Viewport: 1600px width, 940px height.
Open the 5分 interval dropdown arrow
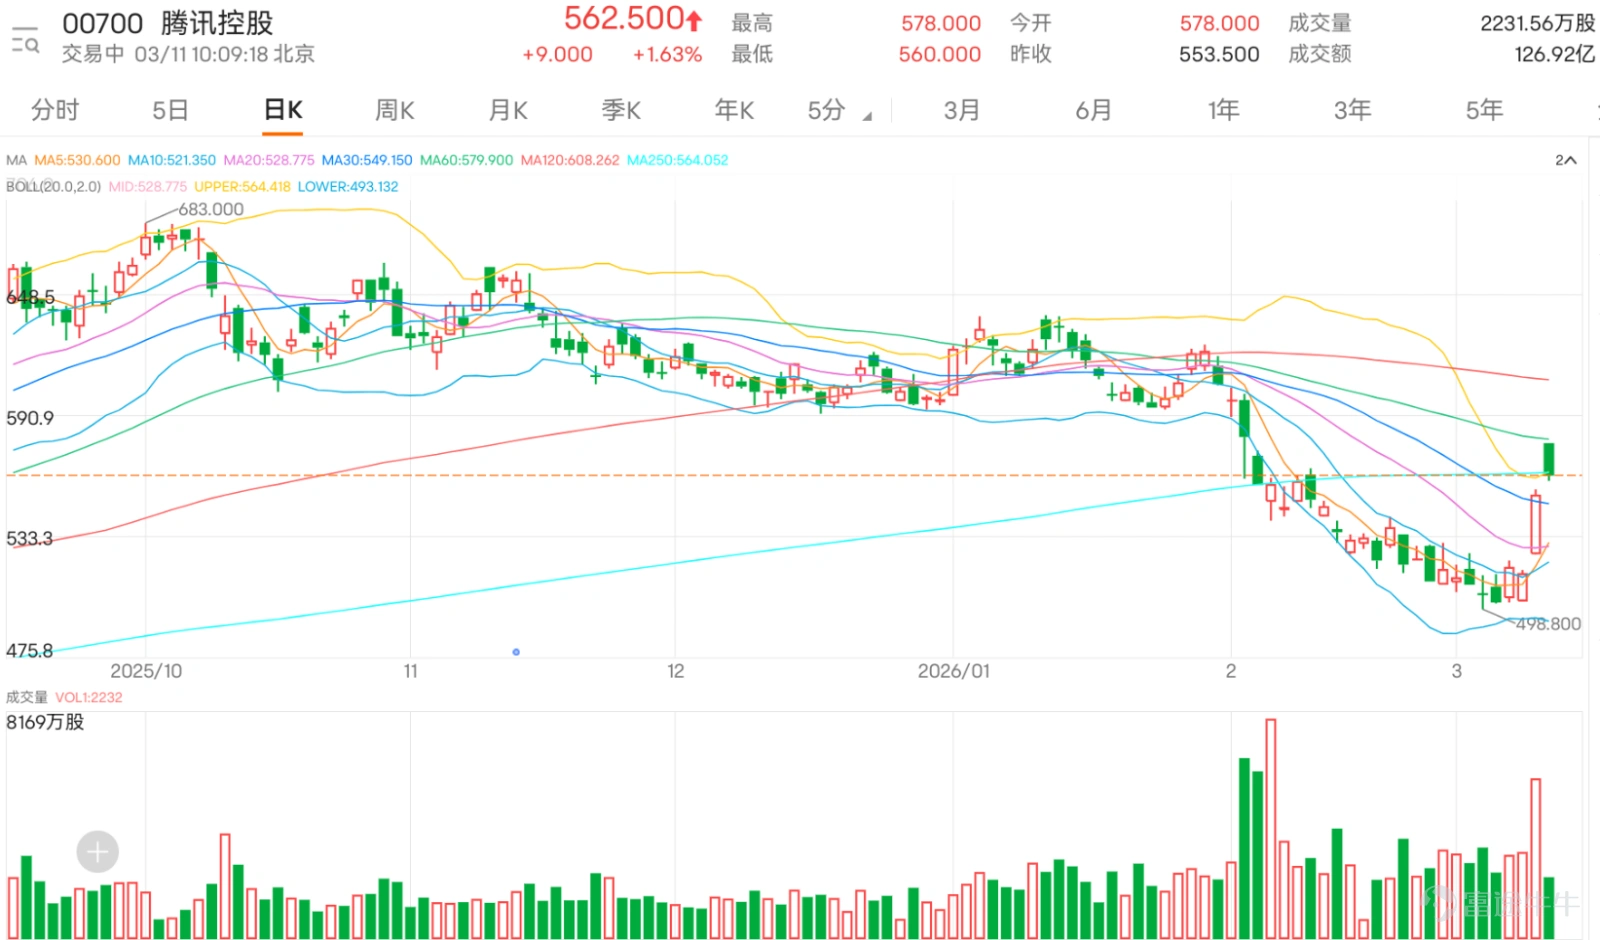coord(867,116)
